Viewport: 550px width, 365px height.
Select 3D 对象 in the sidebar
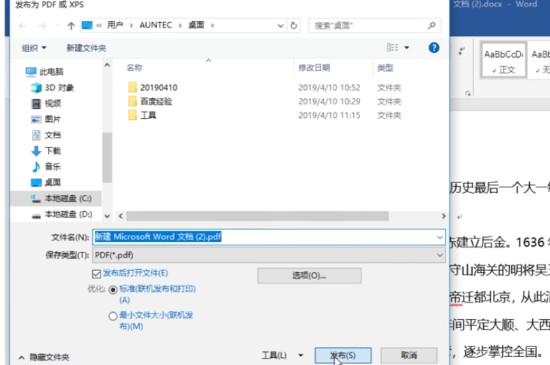tap(53, 88)
